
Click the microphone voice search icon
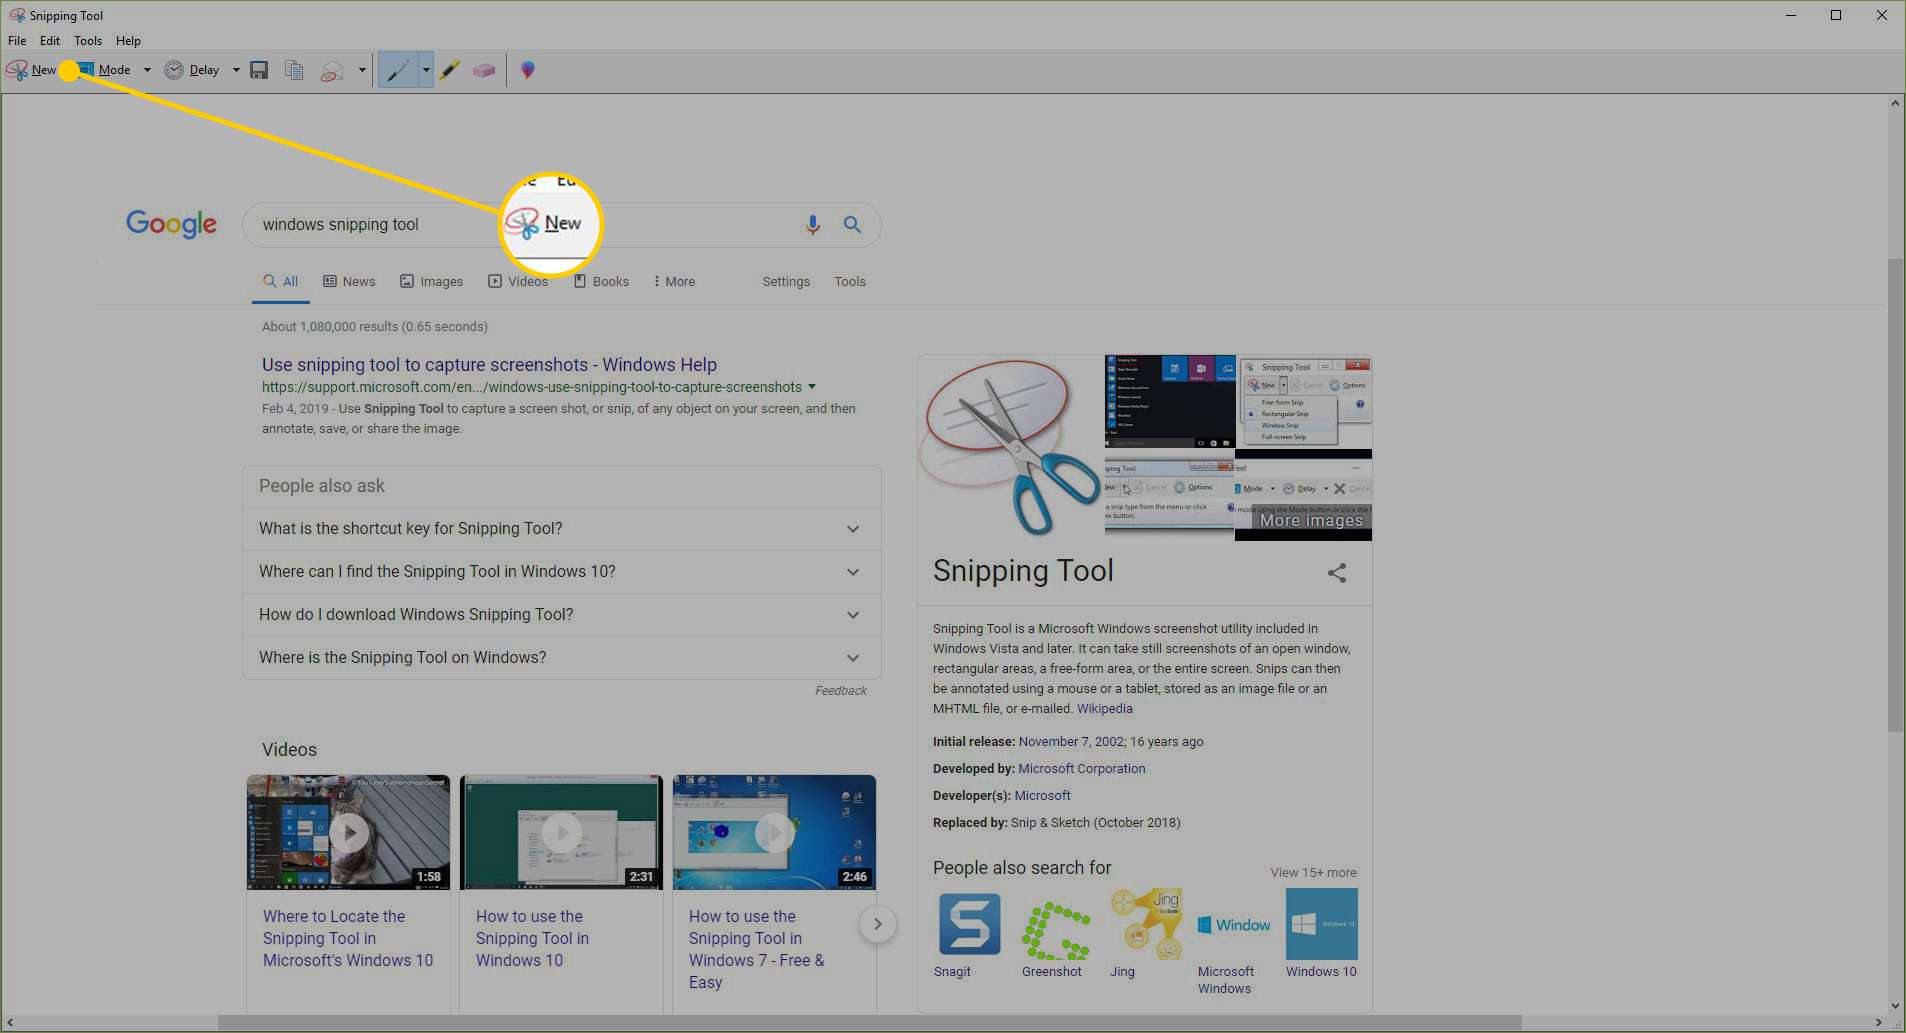813,225
